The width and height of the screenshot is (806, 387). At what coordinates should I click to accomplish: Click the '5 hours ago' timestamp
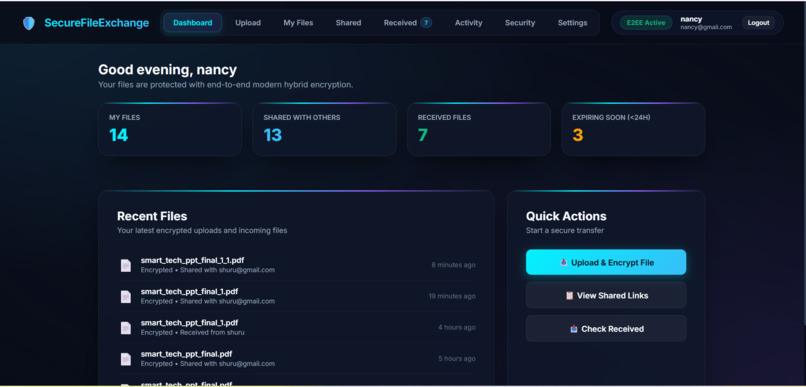click(x=457, y=359)
